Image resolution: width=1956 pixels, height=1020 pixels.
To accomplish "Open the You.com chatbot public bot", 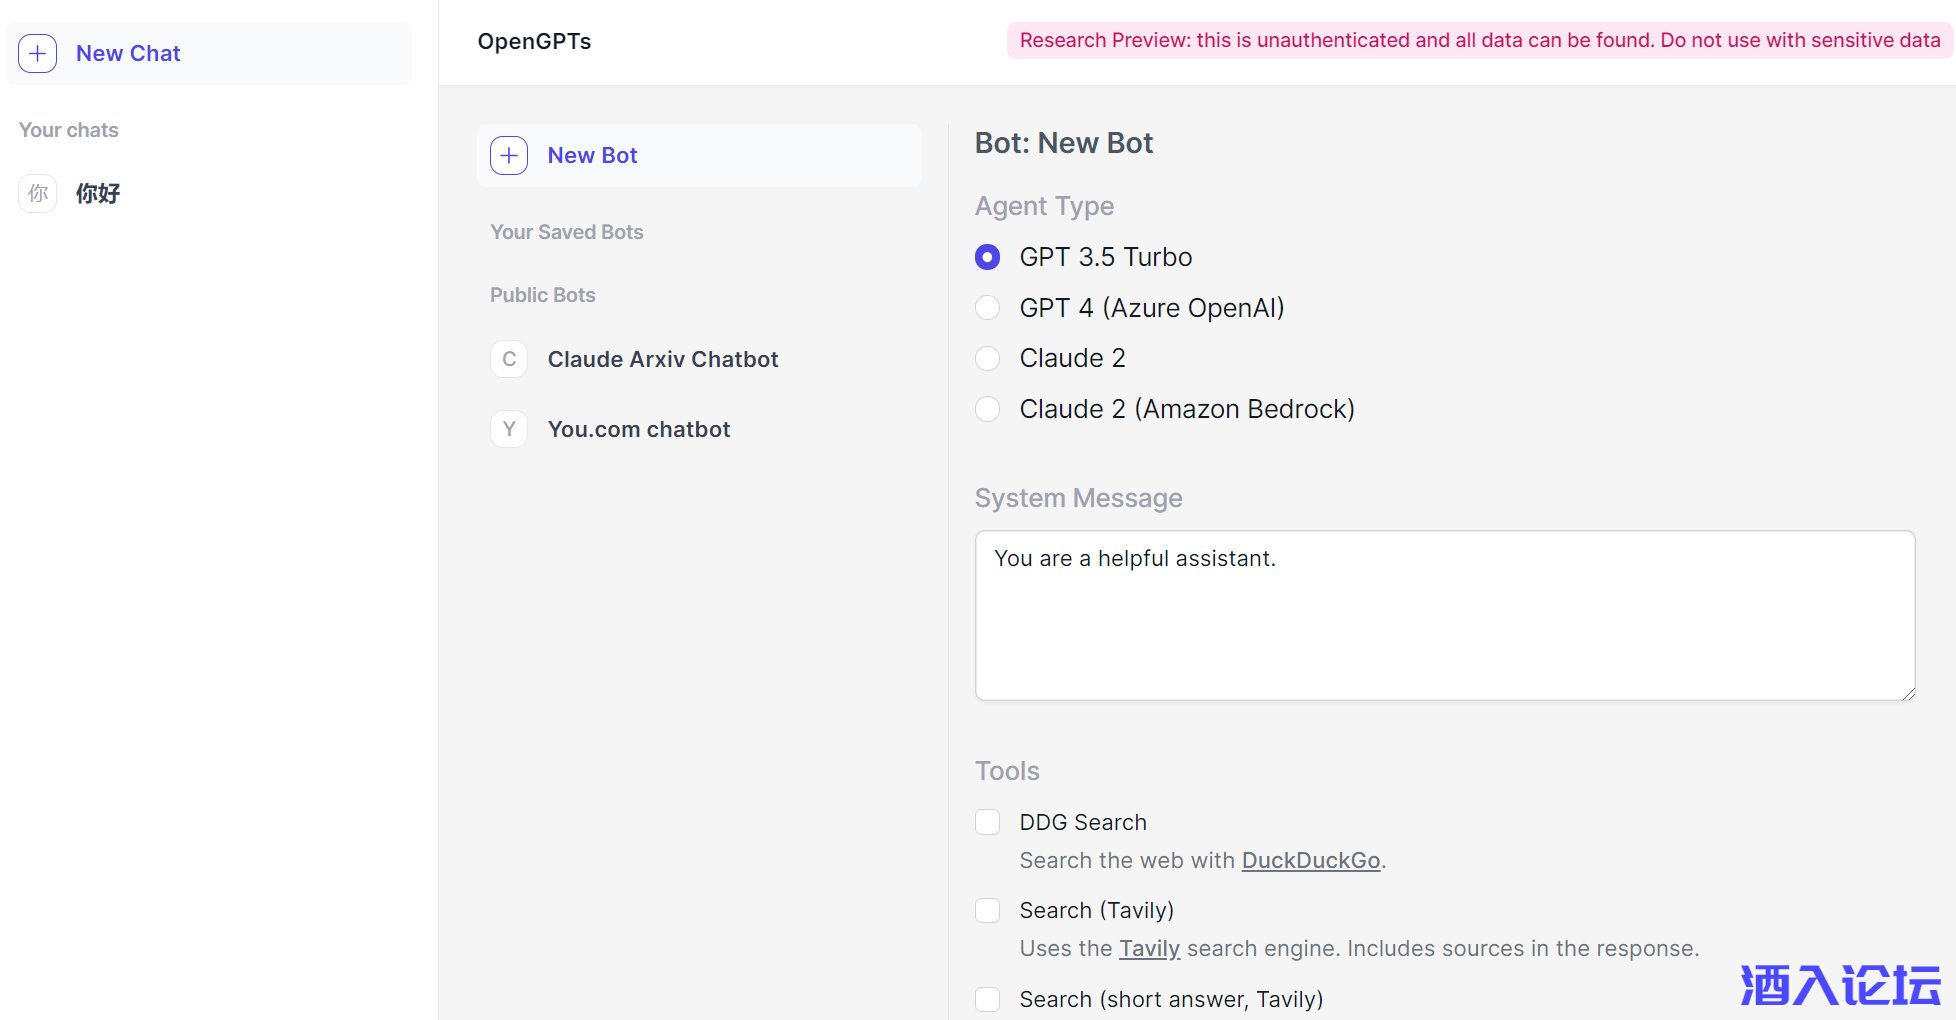I will point(638,429).
